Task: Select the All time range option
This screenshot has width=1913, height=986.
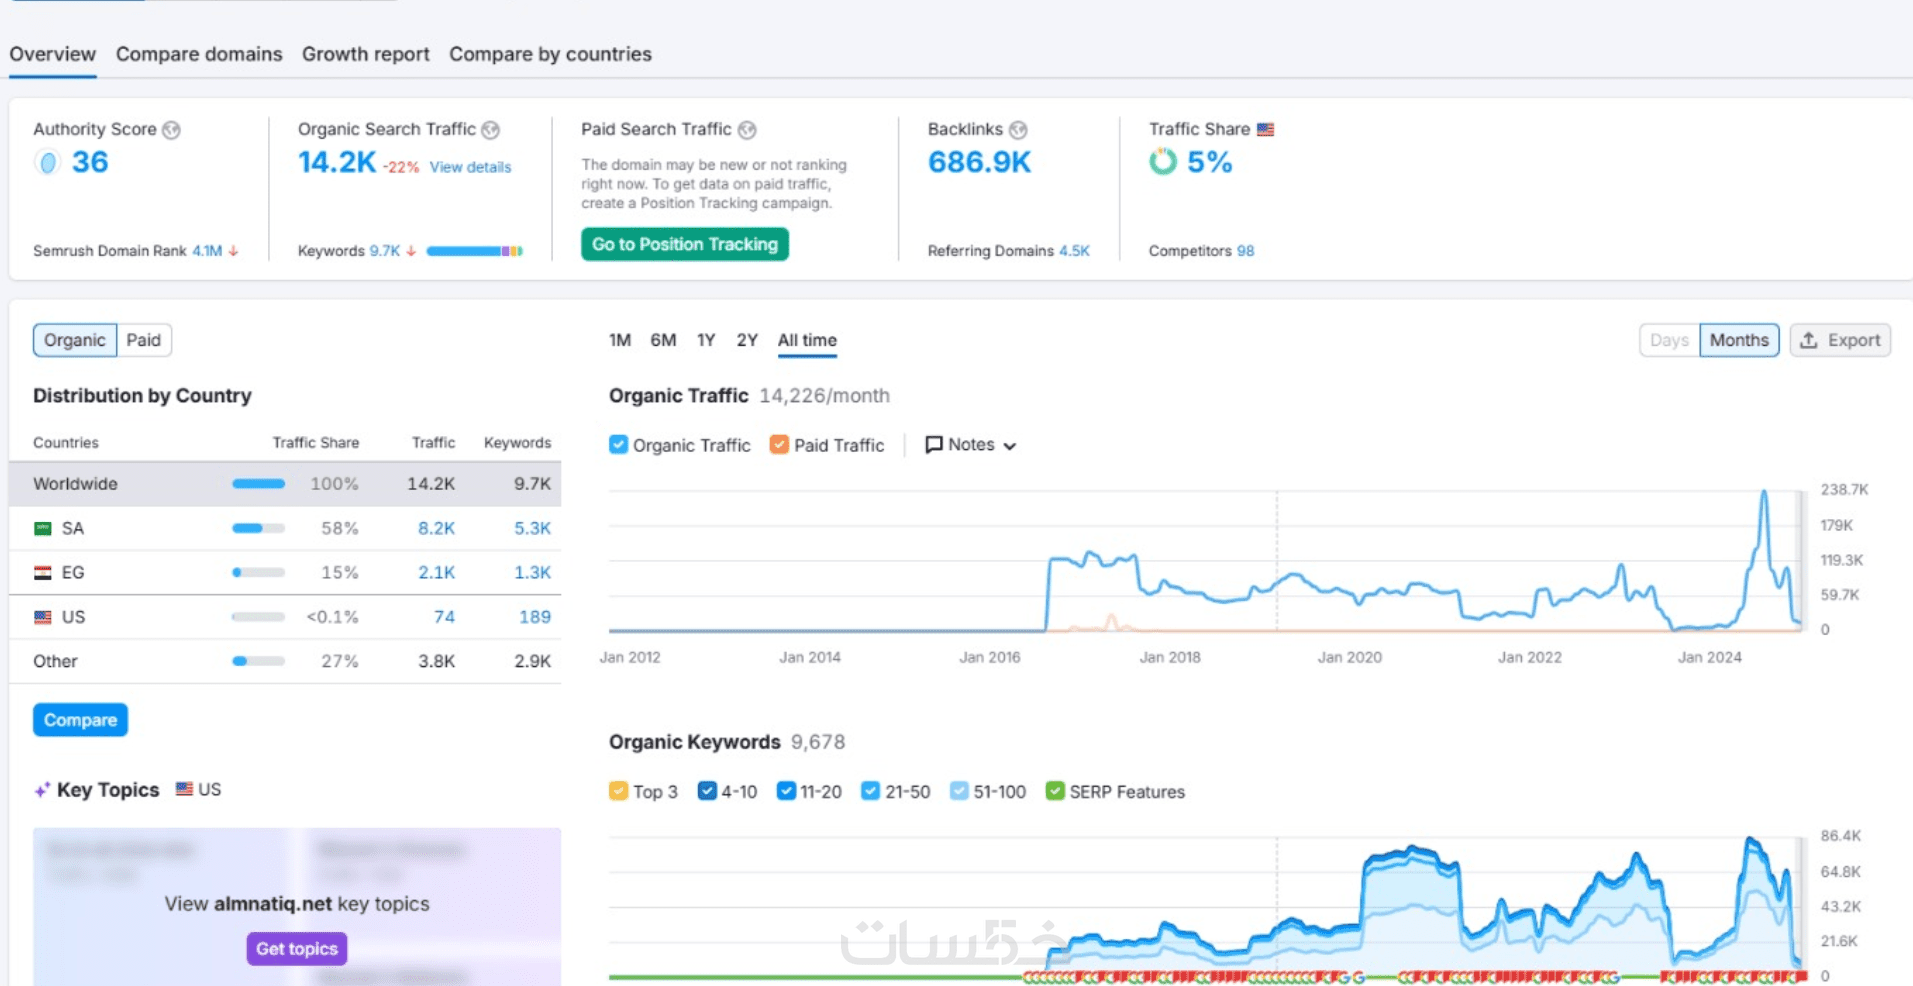Action: click(807, 340)
